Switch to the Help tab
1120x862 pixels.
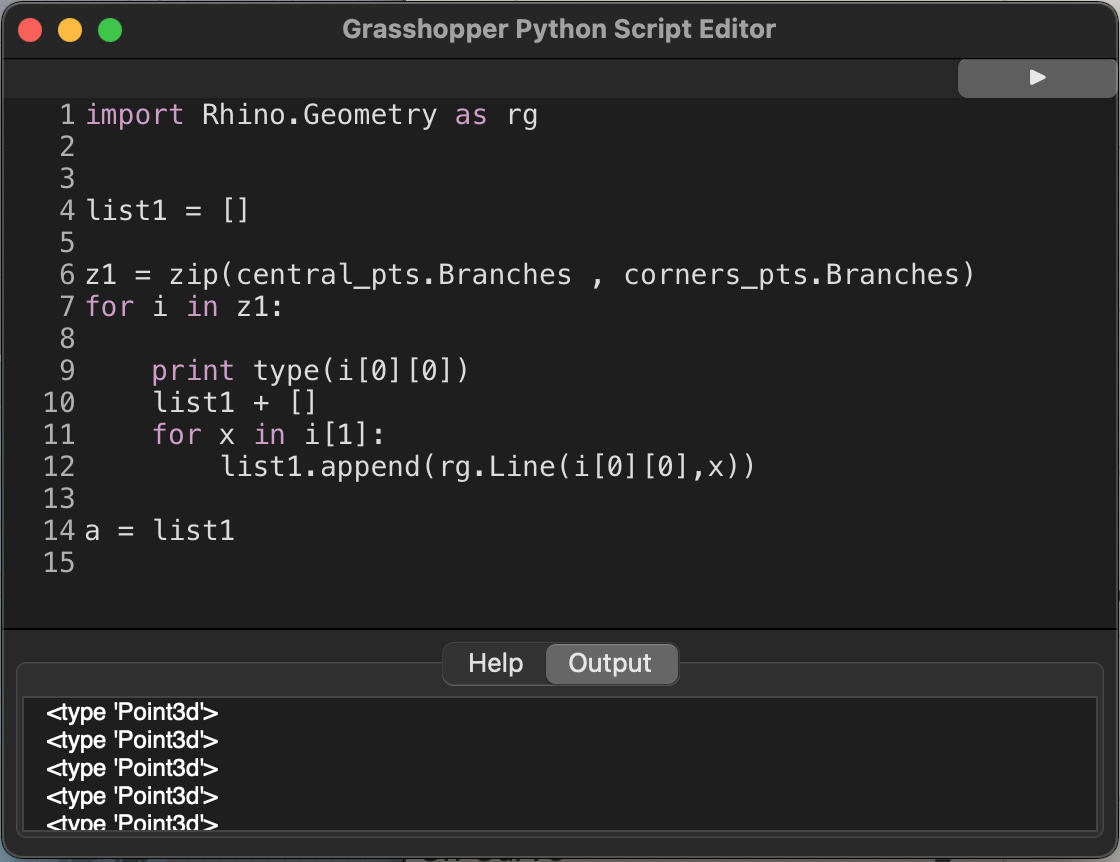[496, 663]
